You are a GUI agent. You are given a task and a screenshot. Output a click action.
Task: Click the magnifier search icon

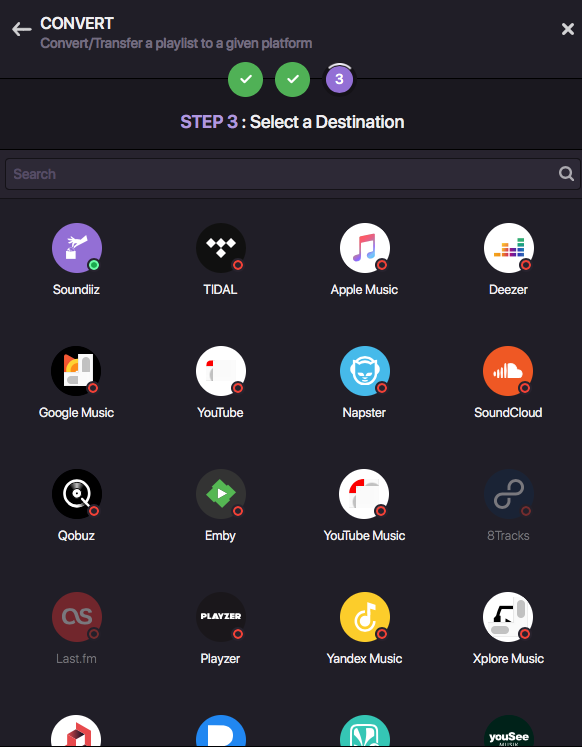[566, 173]
